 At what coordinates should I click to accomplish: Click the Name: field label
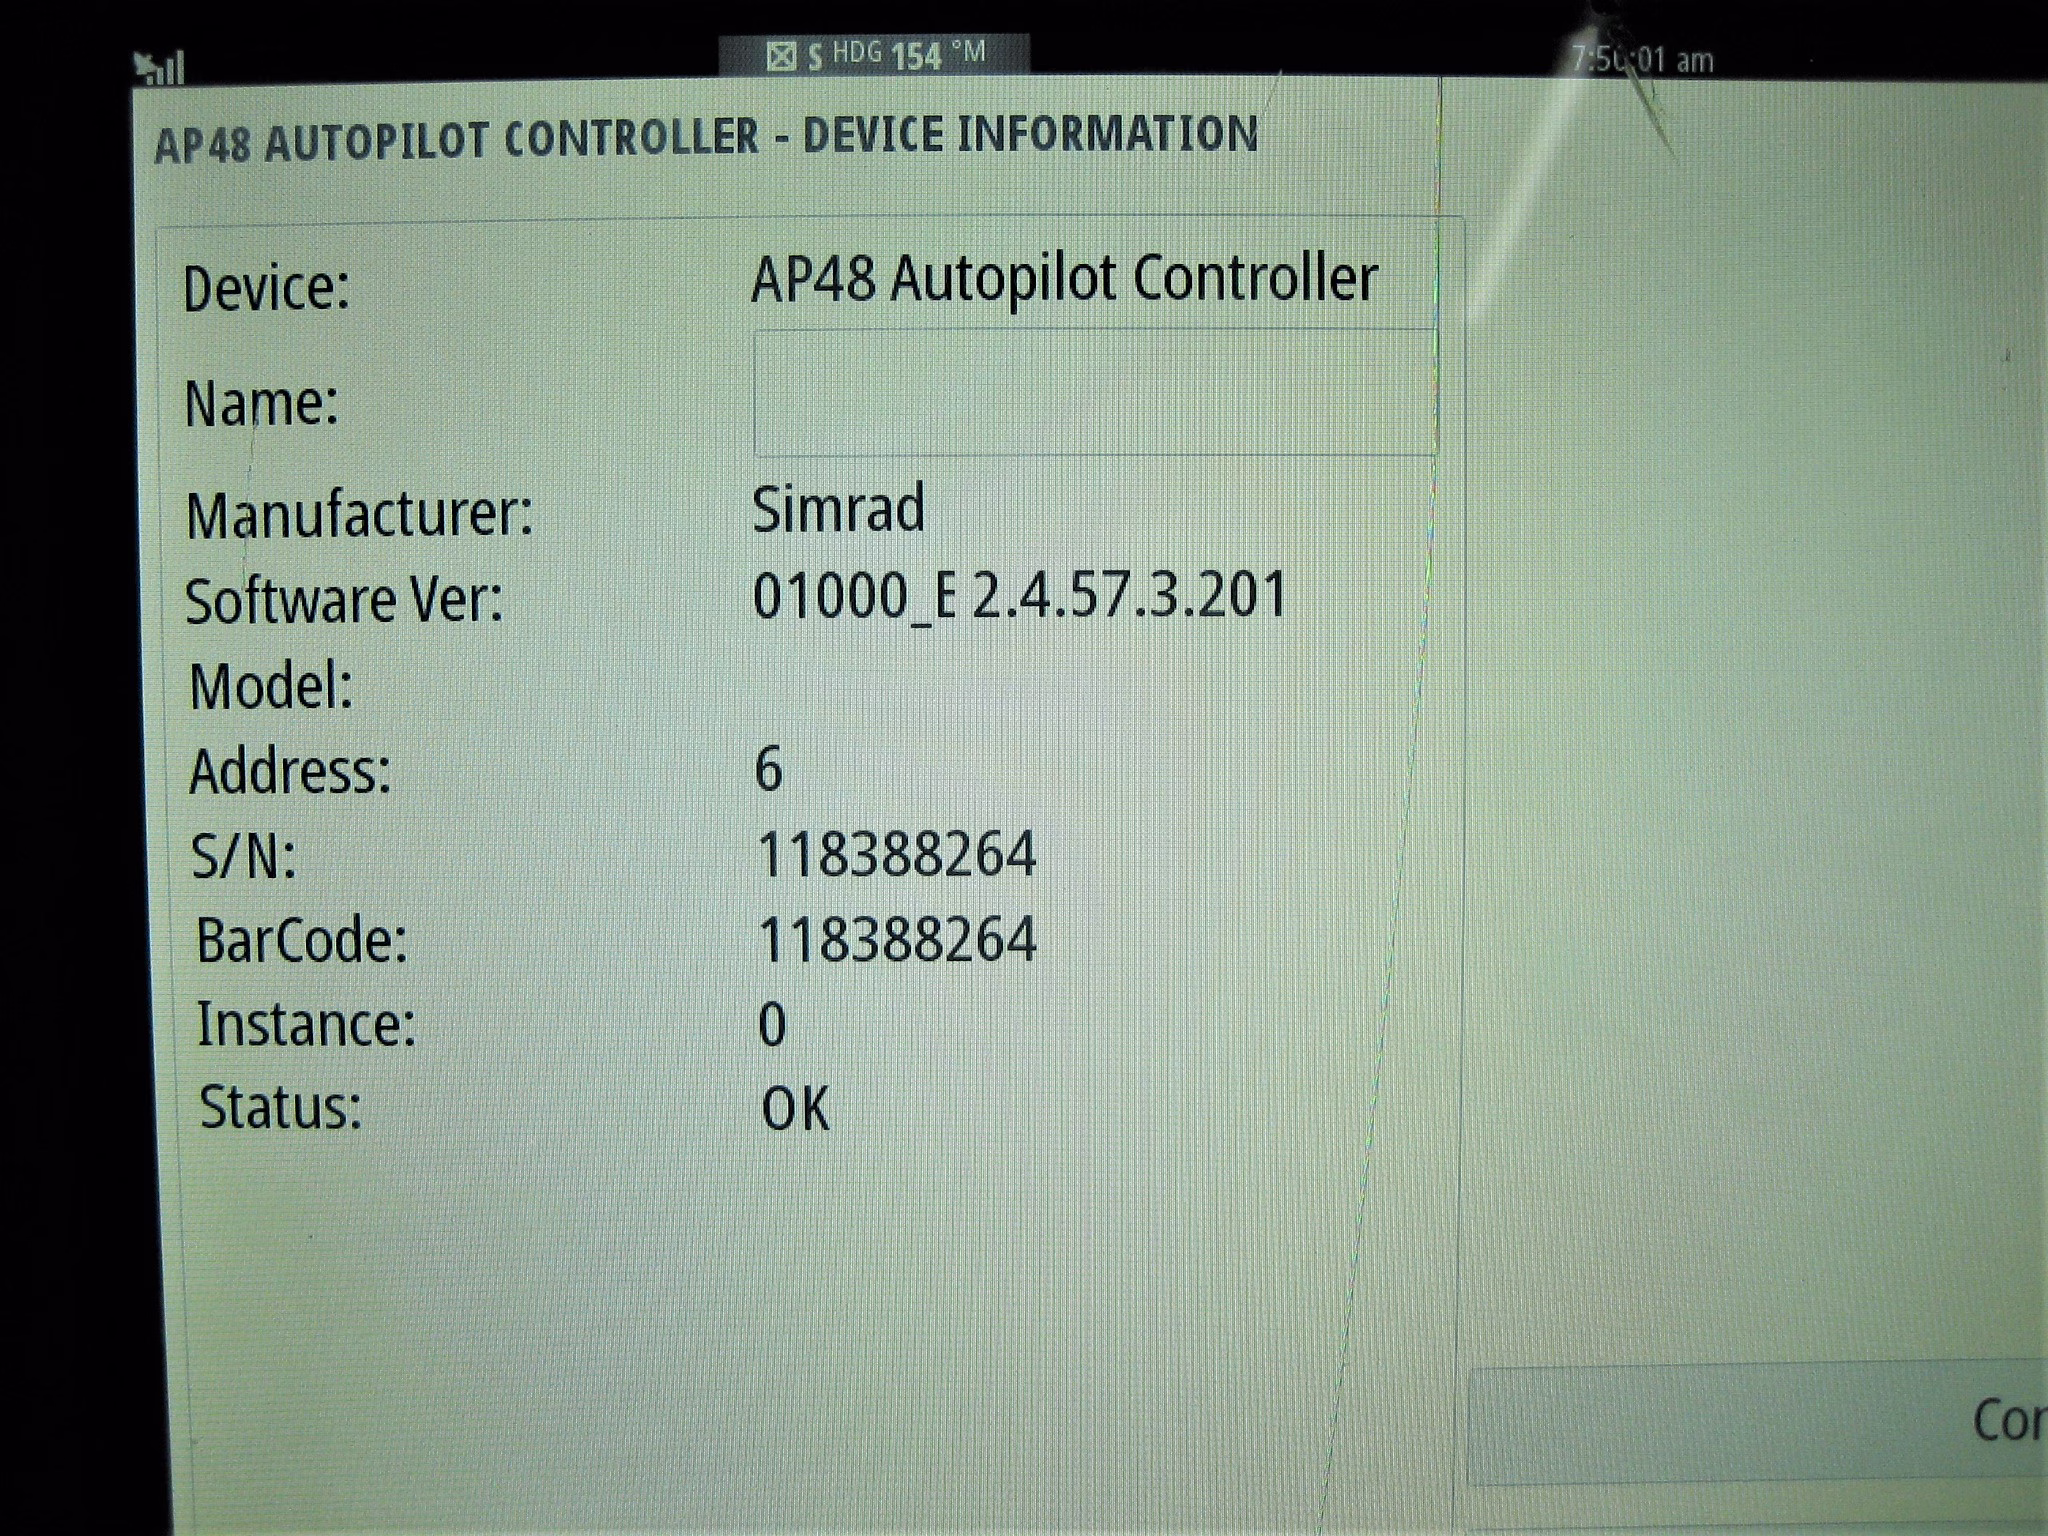click(261, 404)
